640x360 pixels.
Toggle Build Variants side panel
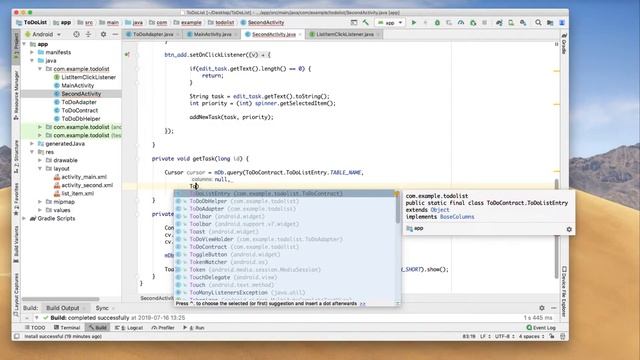(16, 244)
